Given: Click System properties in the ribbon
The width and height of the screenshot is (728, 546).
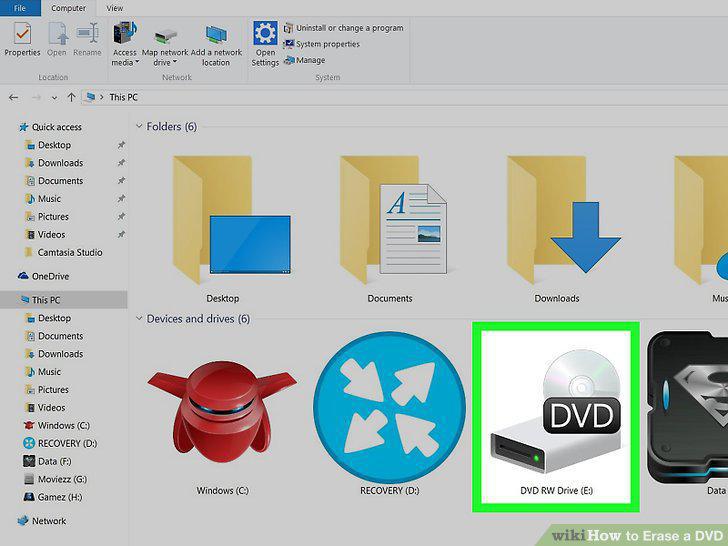Looking at the screenshot, I should tap(322, 44).
